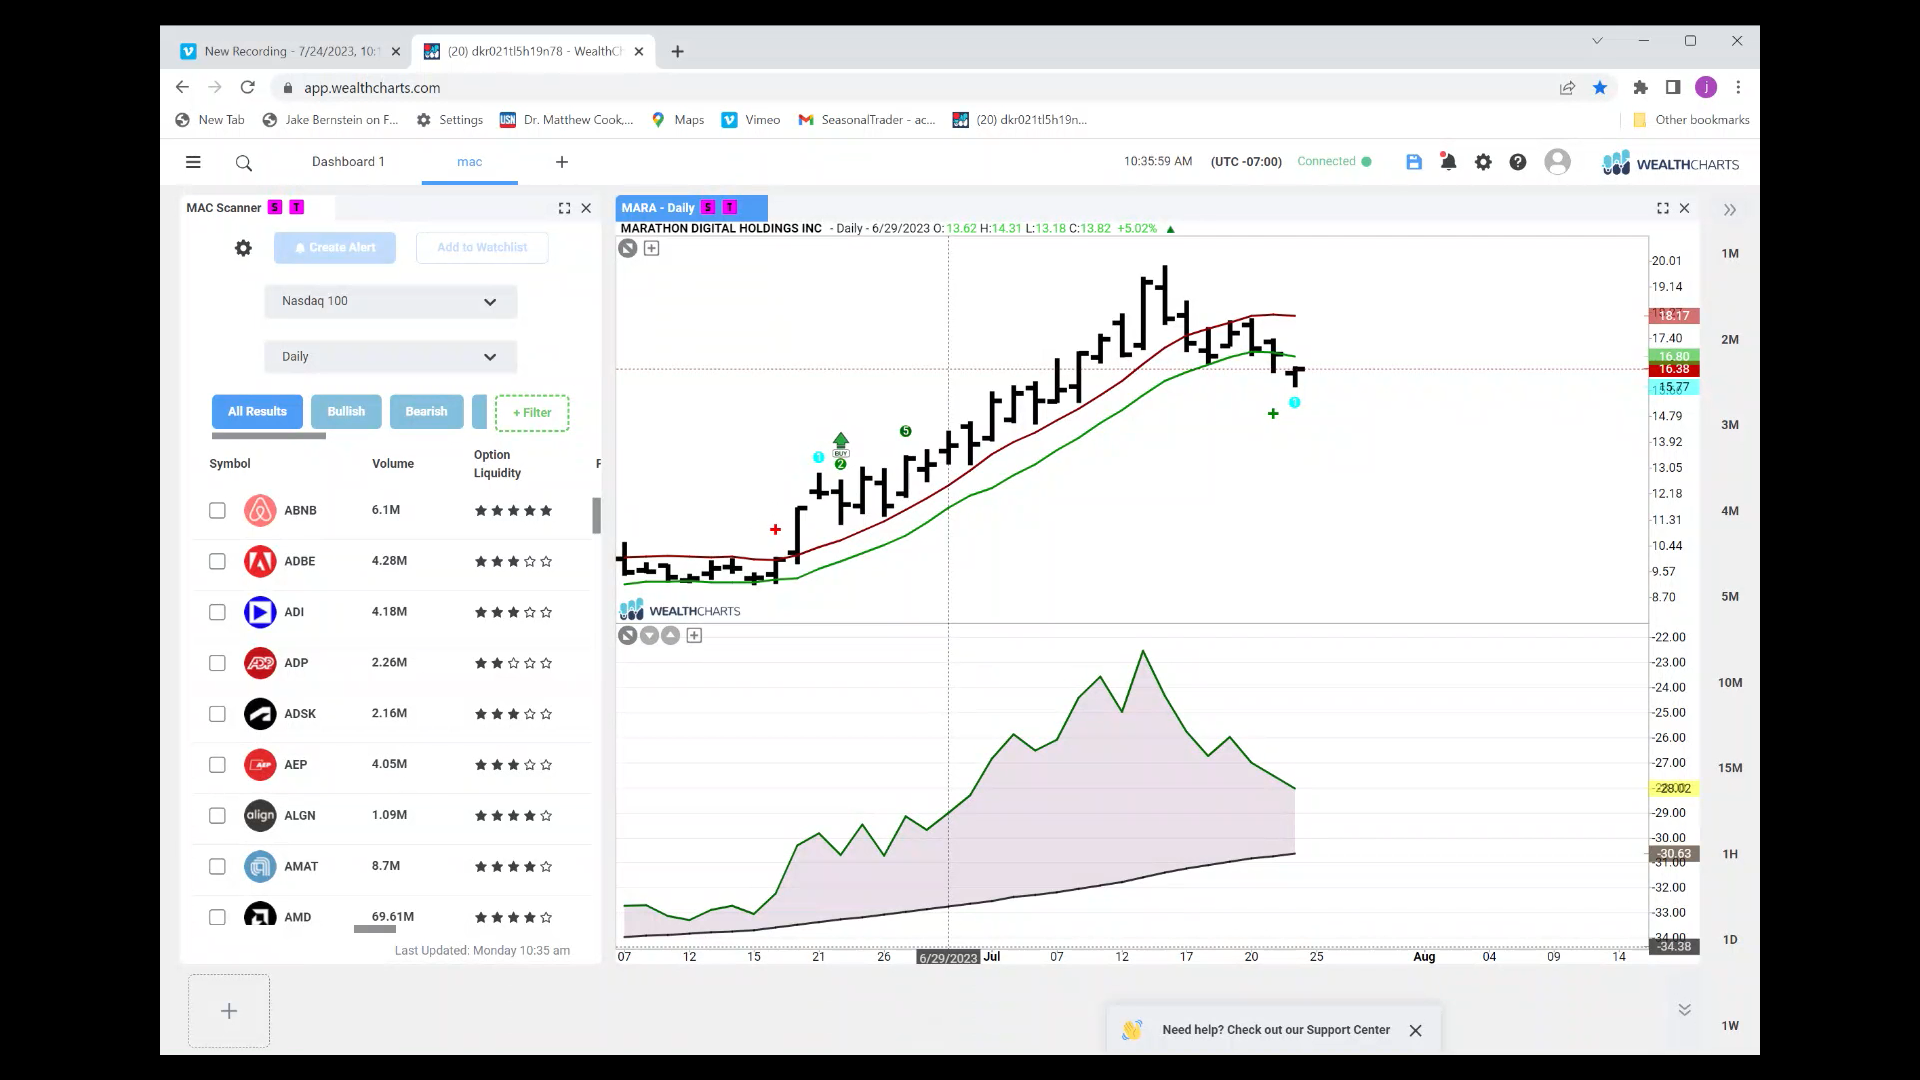Open the Daily timeframe dropdown
Screen dimensions: 1920x1080
[x=390, y=357]
